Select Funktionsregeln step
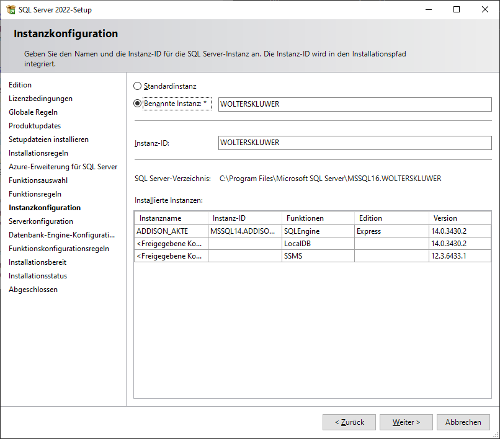 (35, 194)
